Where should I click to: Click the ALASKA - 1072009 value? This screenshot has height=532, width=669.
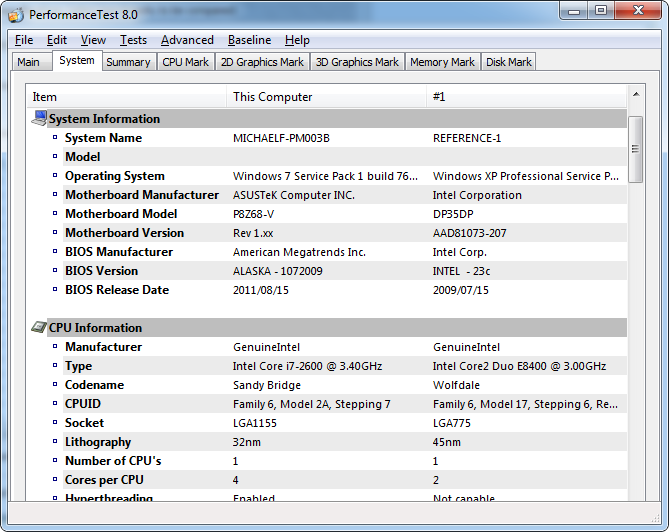pos(278,271)
